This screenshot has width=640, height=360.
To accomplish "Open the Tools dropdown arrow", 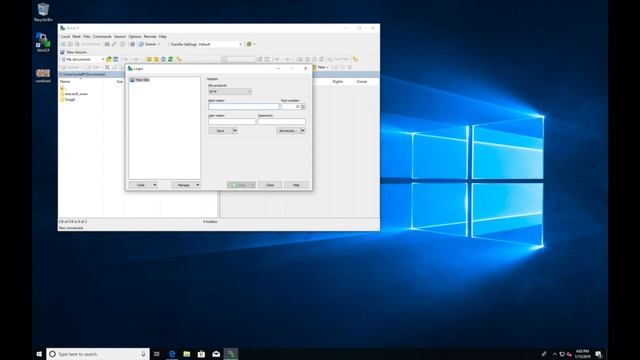I will (155, 185).
